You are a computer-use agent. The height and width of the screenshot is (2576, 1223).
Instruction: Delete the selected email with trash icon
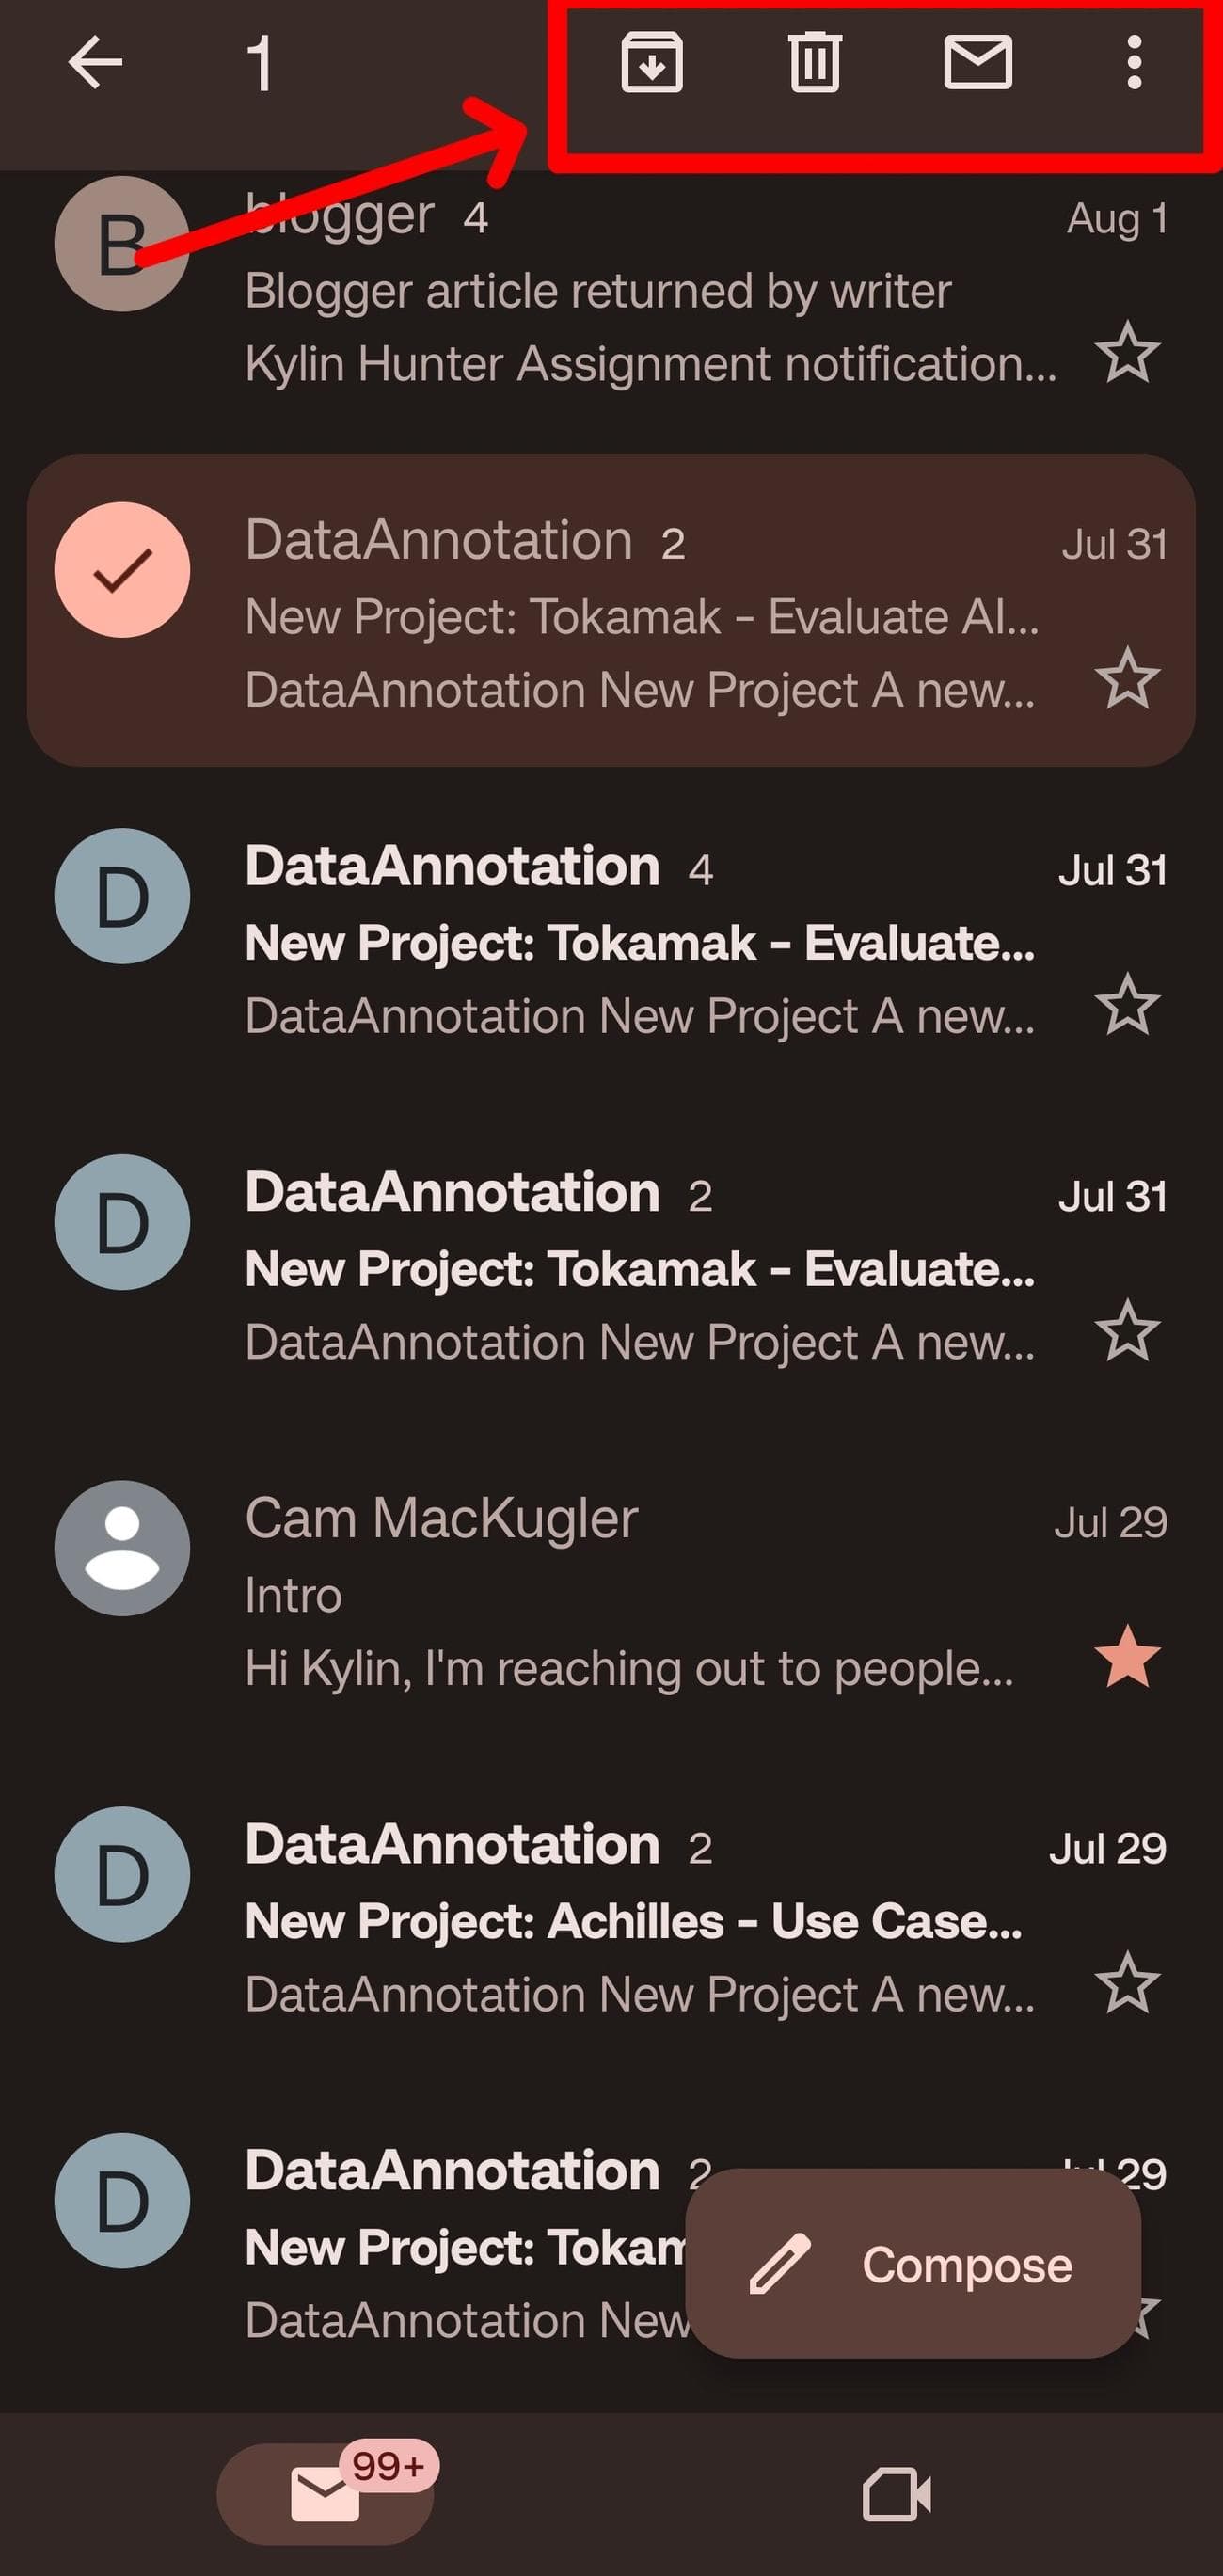pos(815,62)
